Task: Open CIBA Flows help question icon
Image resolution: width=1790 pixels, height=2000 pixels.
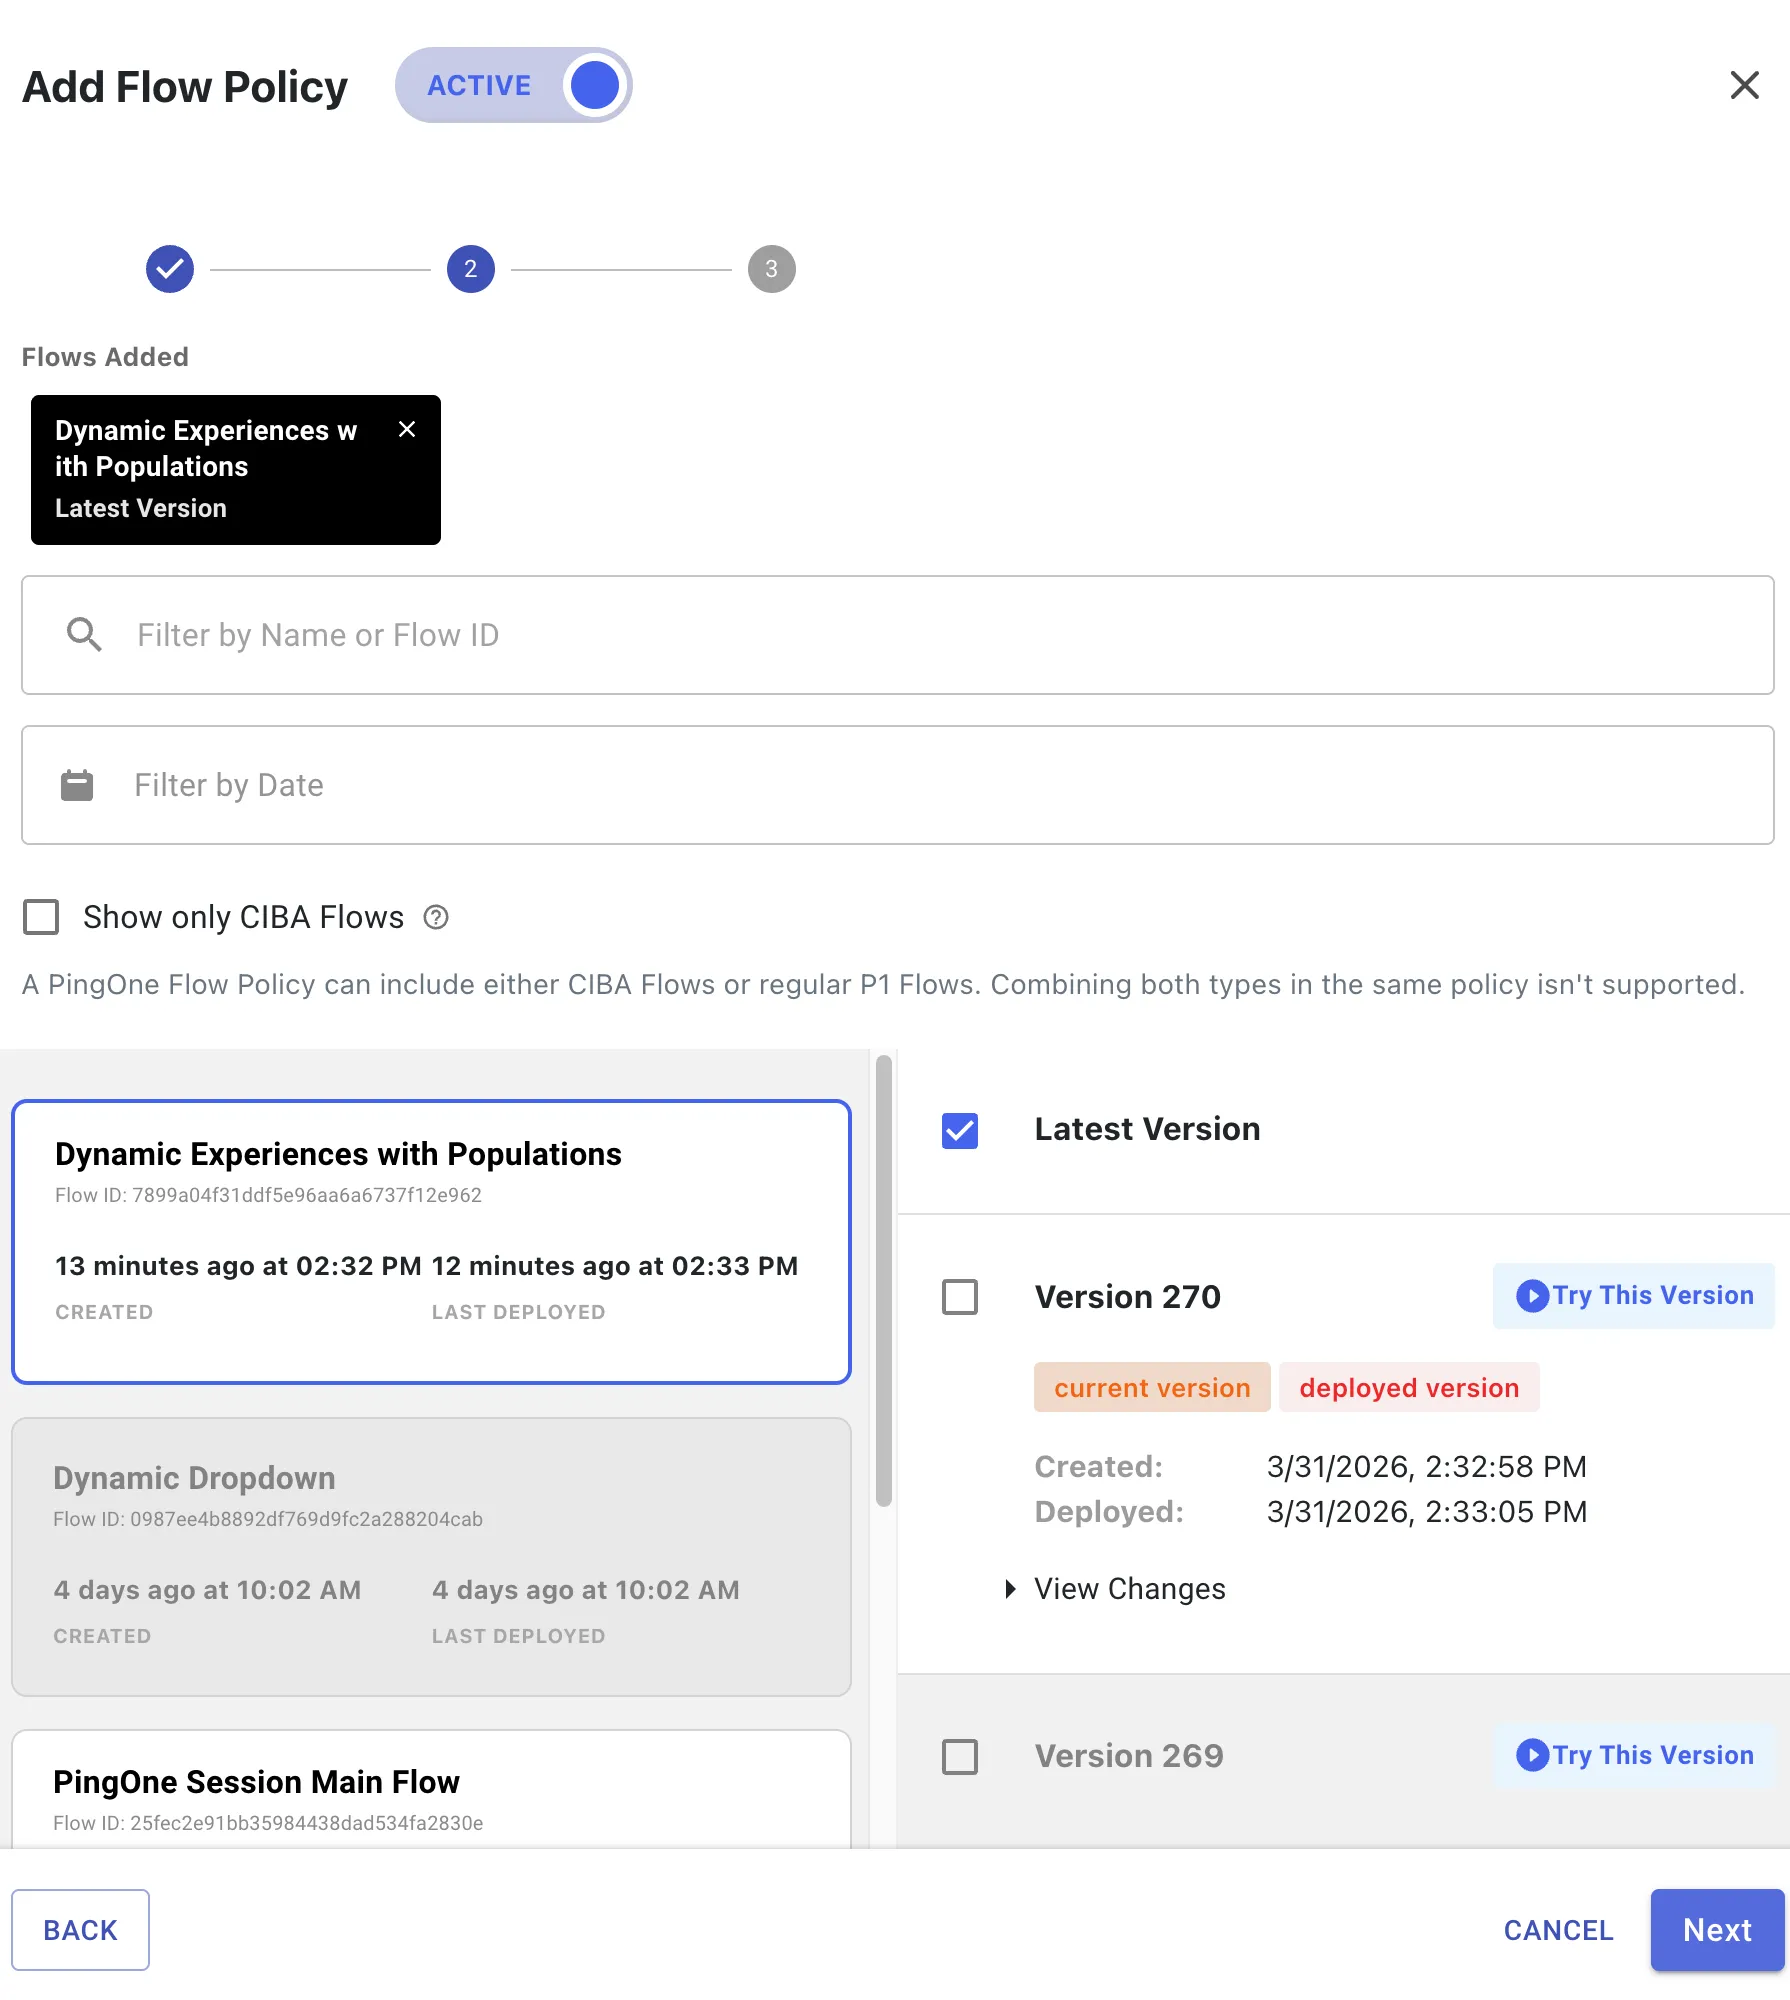Action: 436,917
